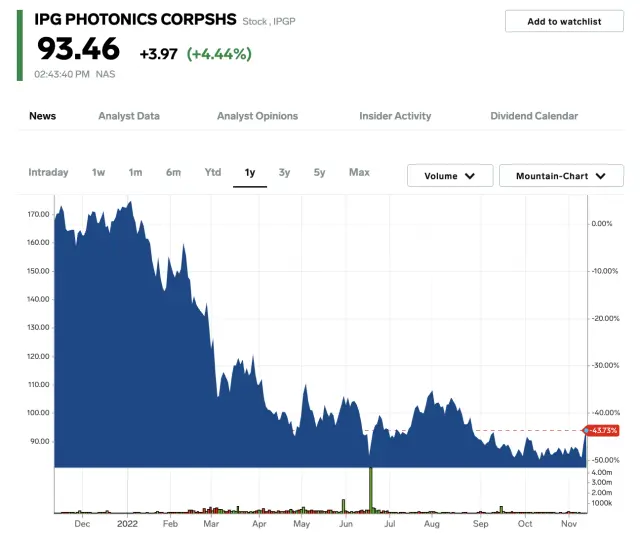Click the red -43.73% price marker
Image resolution: width=640 pixels, height=546 pixels.
click(x=605, y=430)
